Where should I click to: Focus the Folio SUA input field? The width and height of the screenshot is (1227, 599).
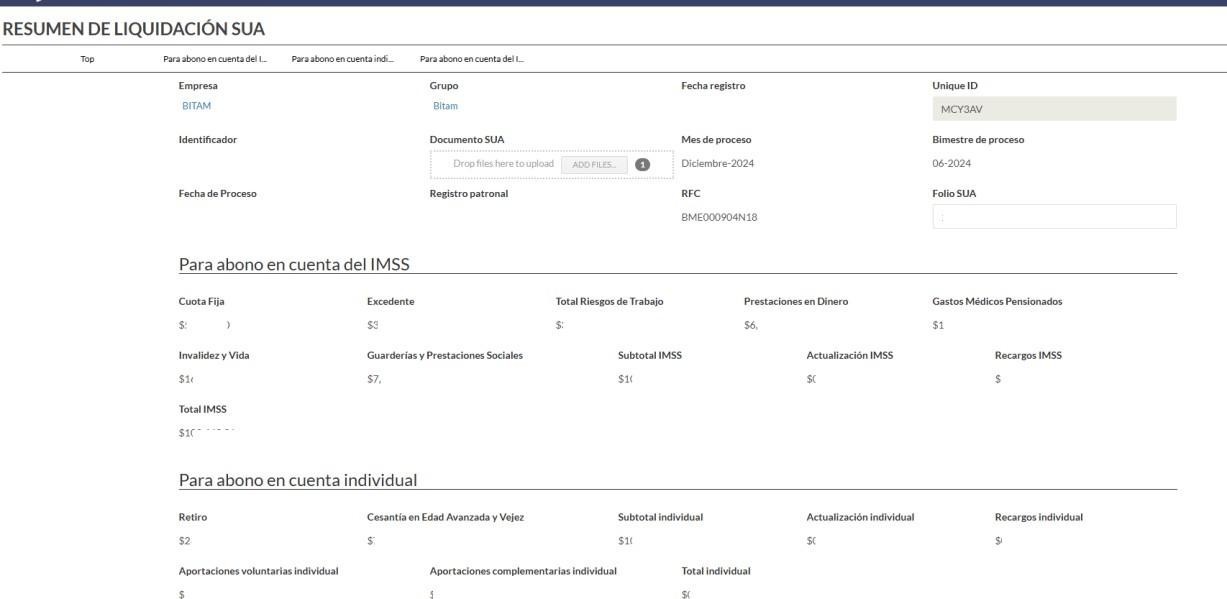(x=1054, y=217)
